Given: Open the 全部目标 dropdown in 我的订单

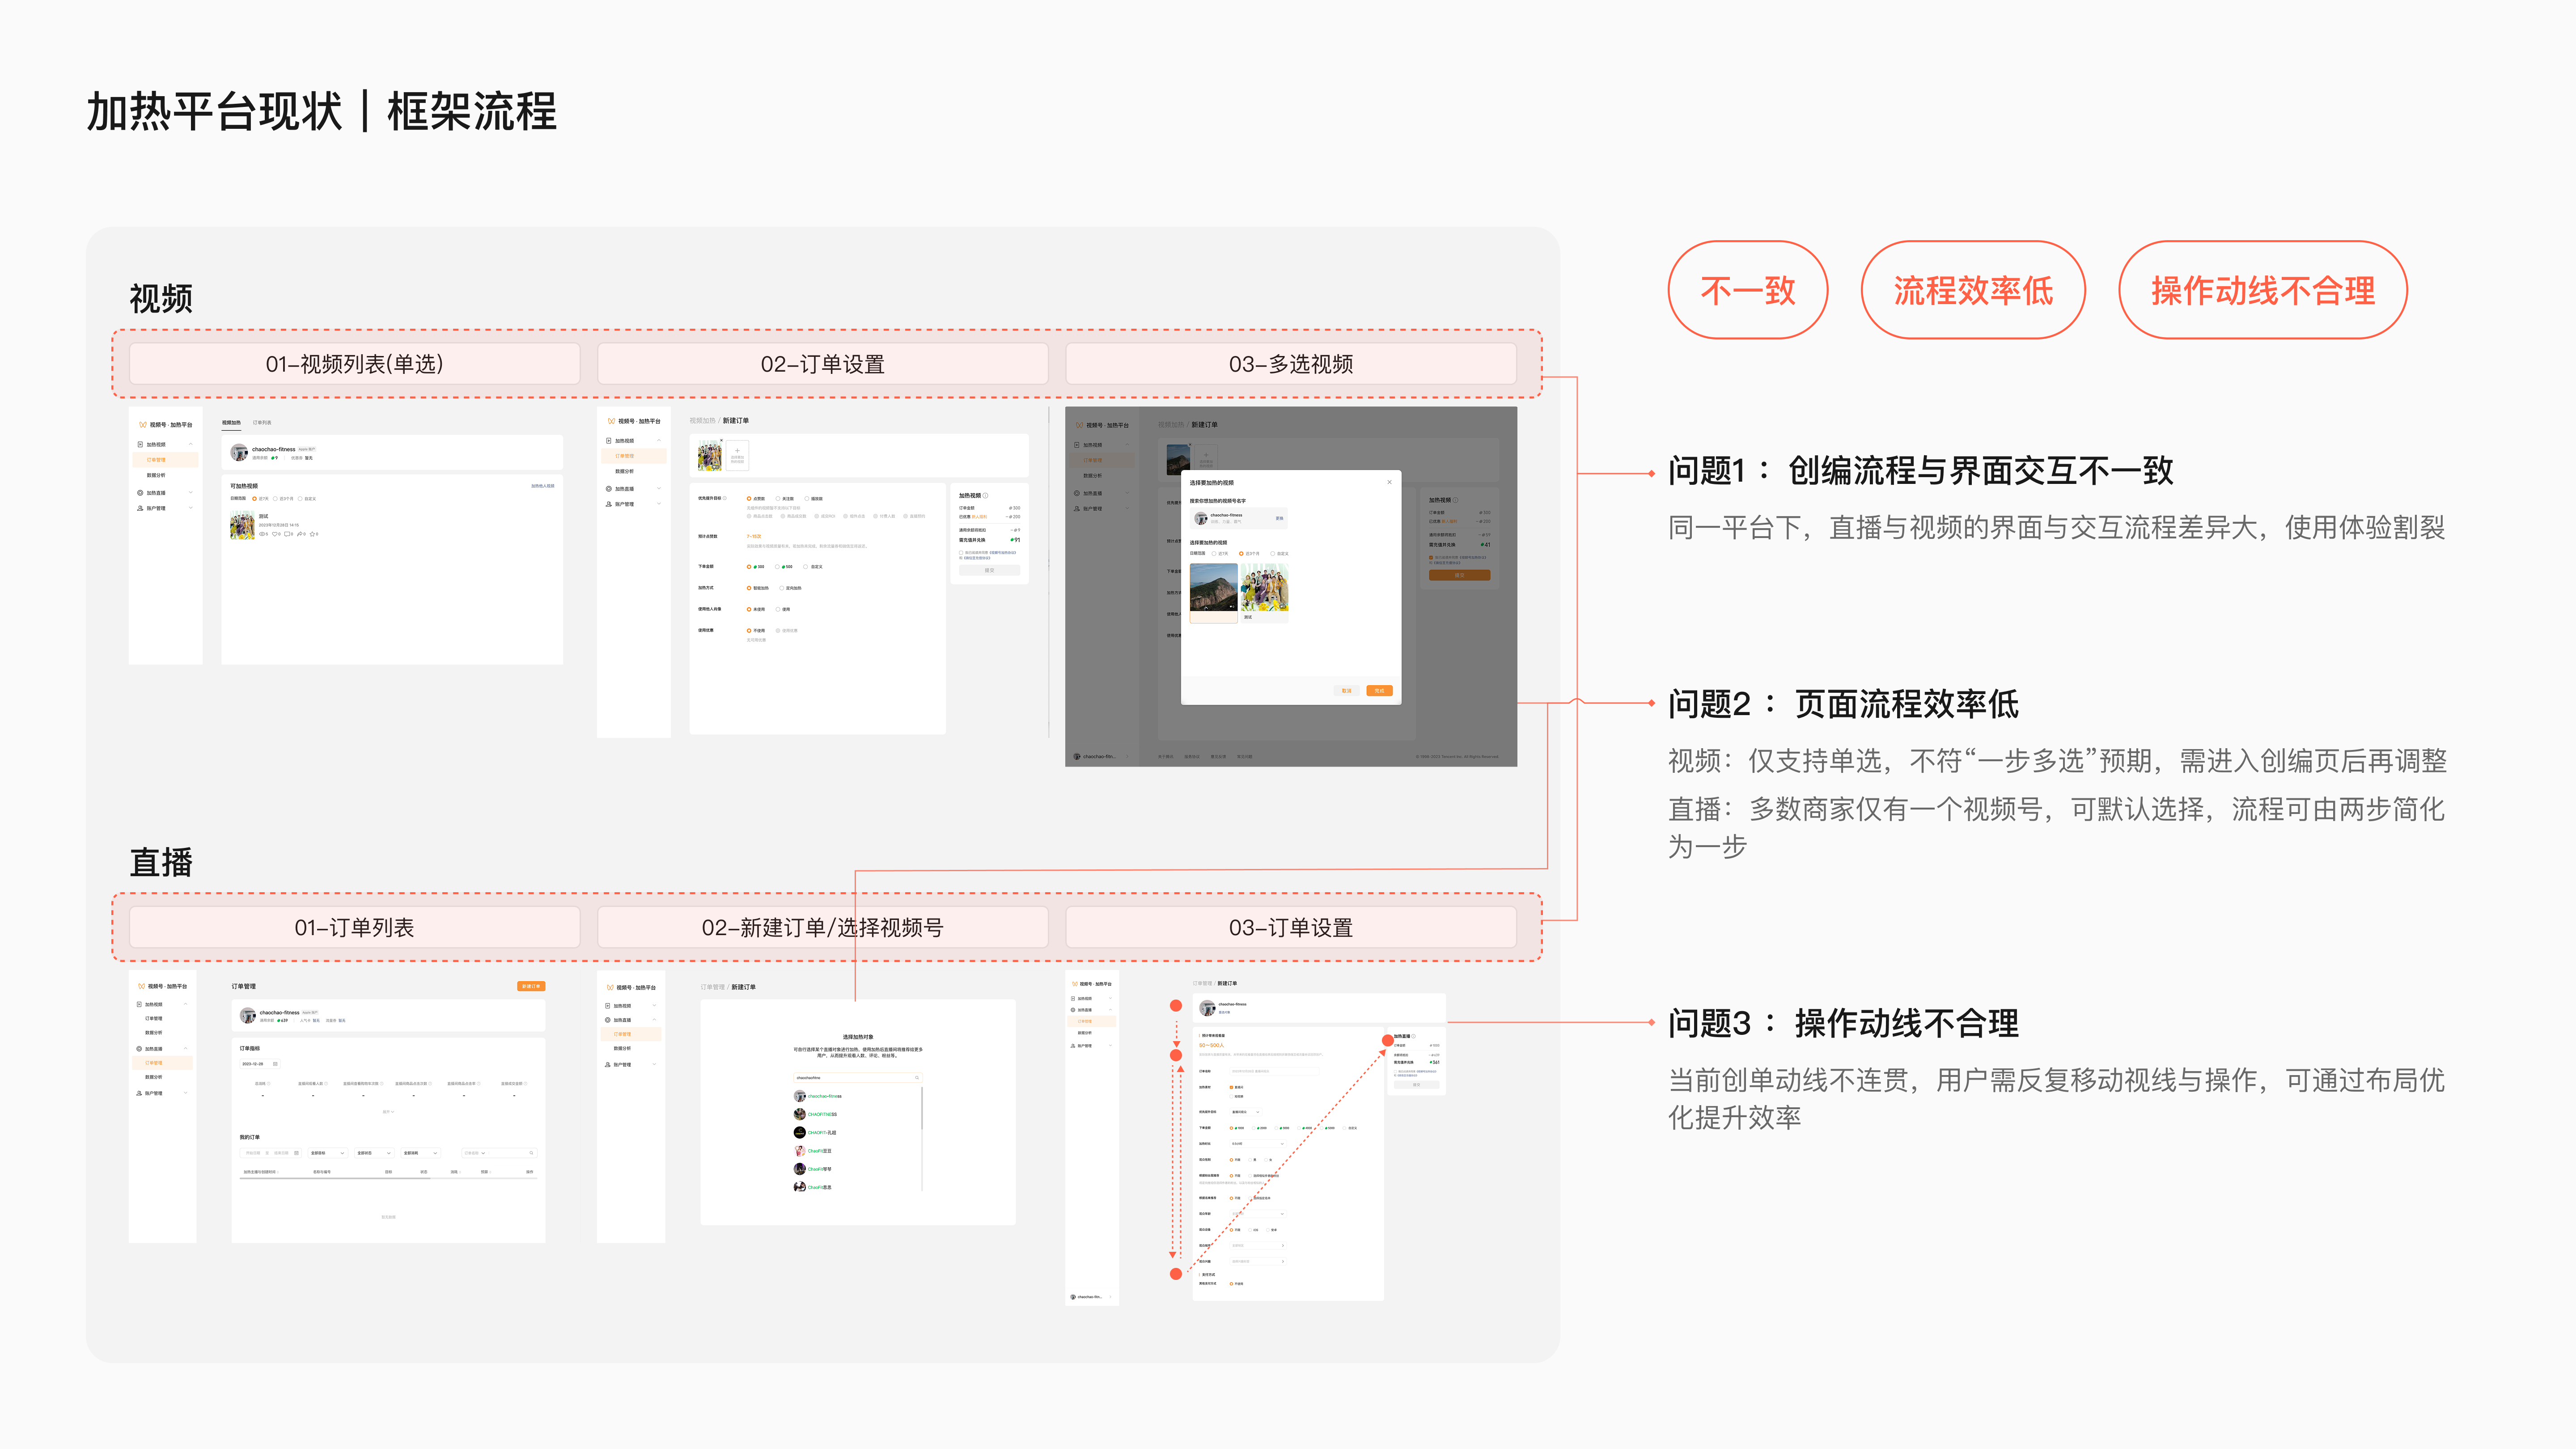Looking at the screenshot, I should tap(328, 1153).
